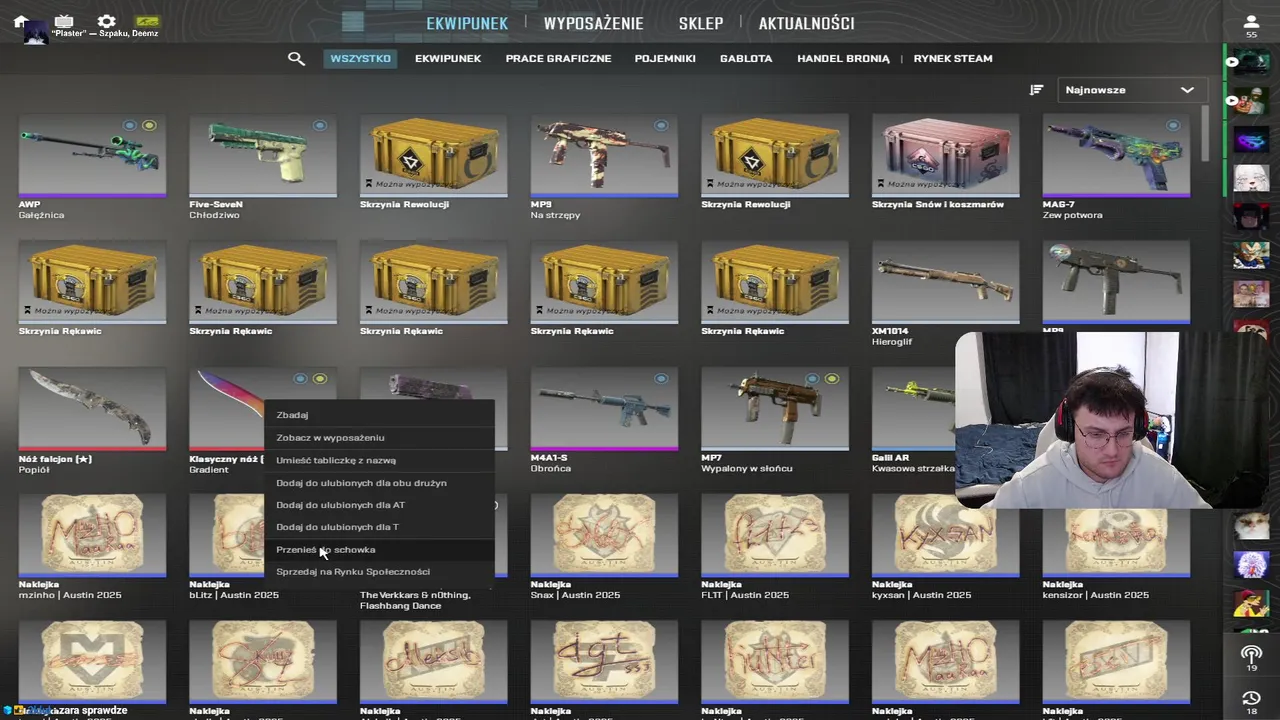
Task: Open the inventory search magnifier
Action: (x=296, y=59)
